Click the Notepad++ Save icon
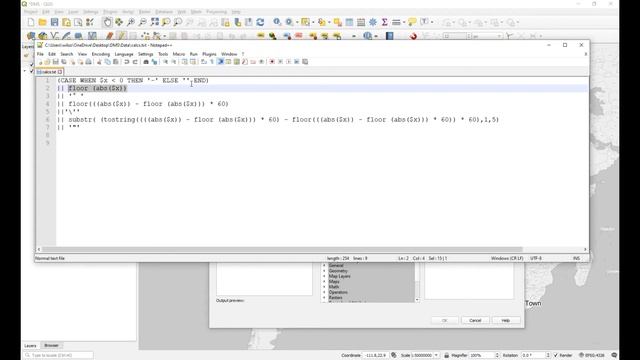640x360 pixels. click(56, 62)
